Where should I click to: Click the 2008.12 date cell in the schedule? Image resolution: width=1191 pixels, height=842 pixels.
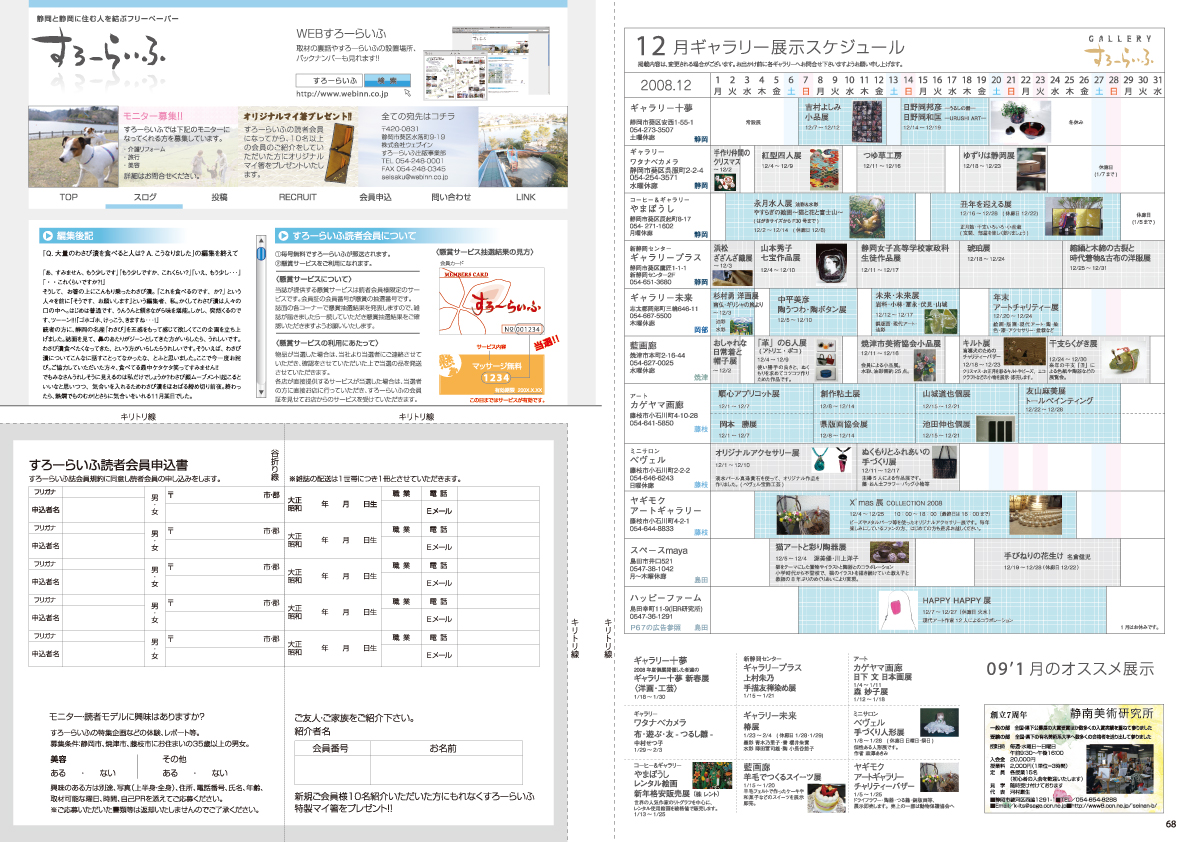(666, 85)
